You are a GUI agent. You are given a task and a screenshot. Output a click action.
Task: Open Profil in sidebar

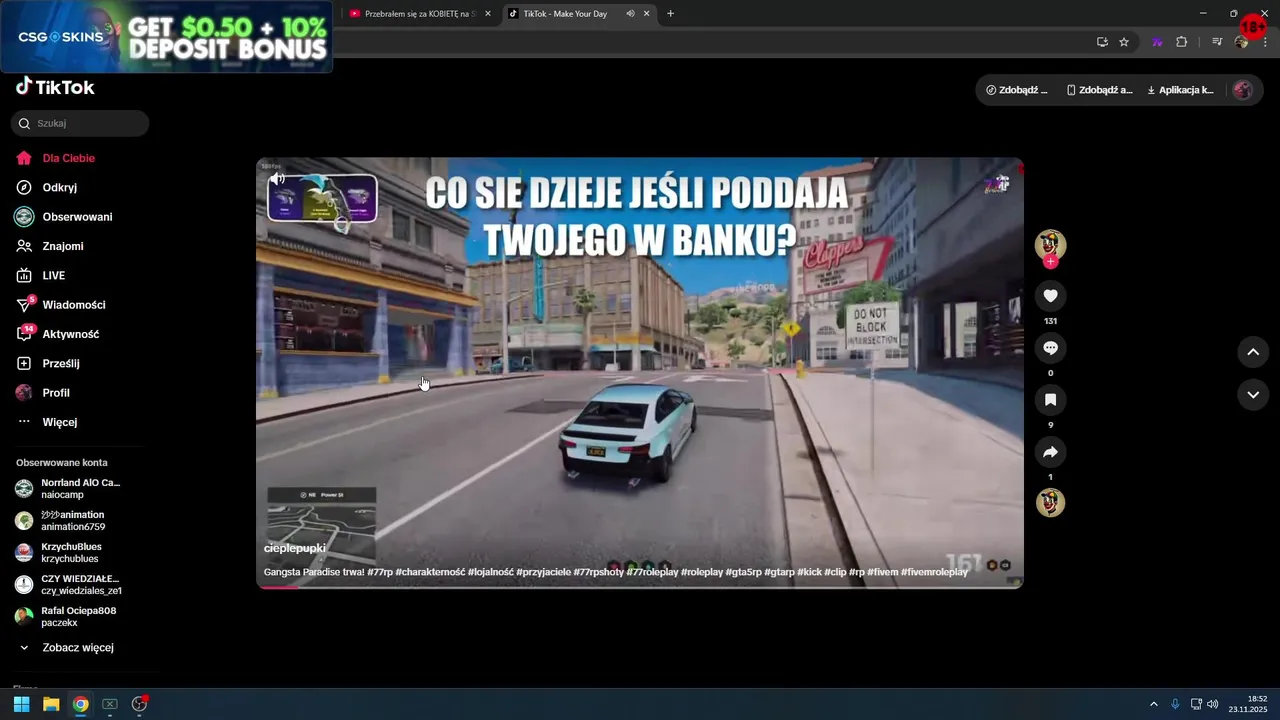click(56, 393)
